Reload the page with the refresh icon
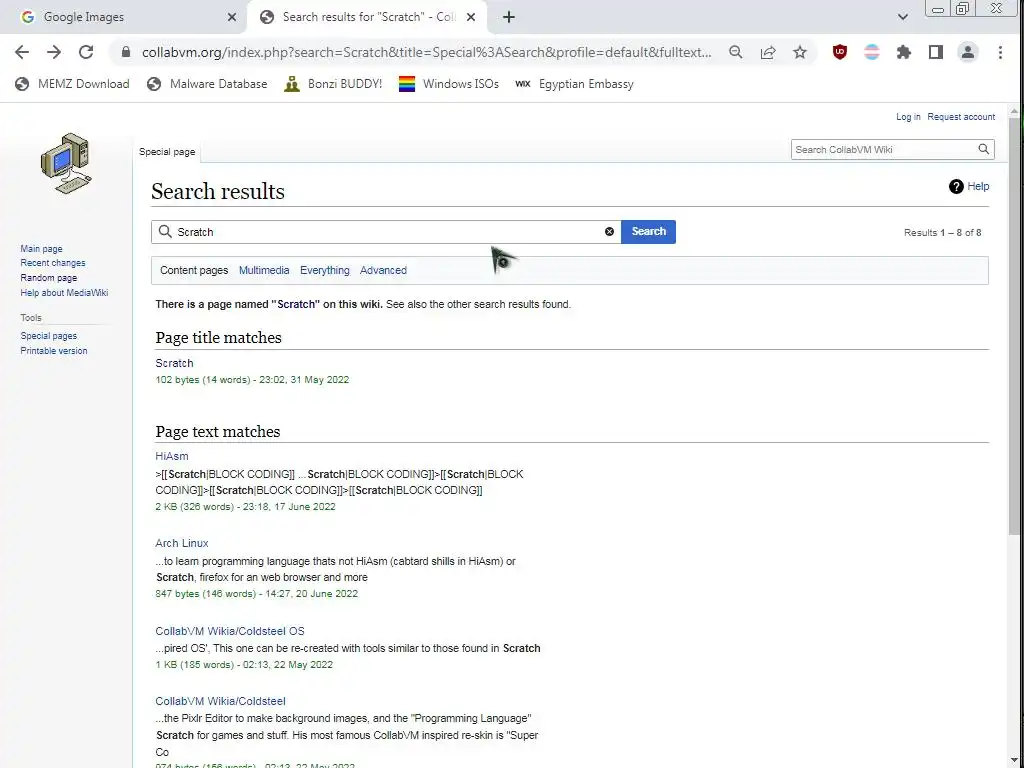Viewport: 1024px width, 768px height. pos(86,52)
